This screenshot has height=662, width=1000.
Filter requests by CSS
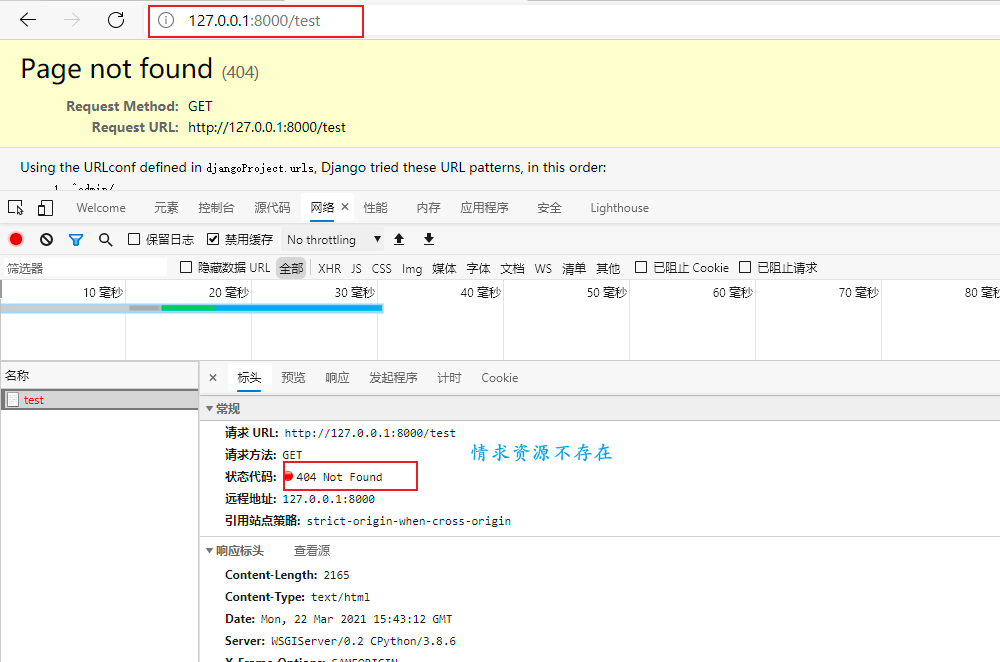[x=381, y=268]
